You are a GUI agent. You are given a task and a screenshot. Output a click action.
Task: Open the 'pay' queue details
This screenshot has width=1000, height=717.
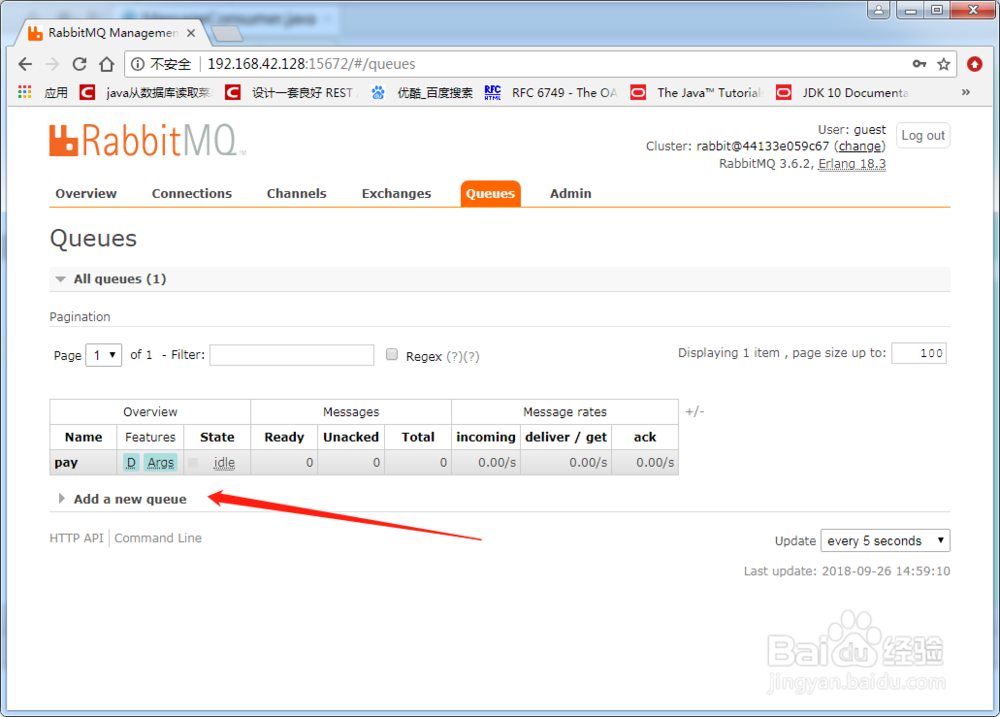pyautogui.click(x=66, y=462)
